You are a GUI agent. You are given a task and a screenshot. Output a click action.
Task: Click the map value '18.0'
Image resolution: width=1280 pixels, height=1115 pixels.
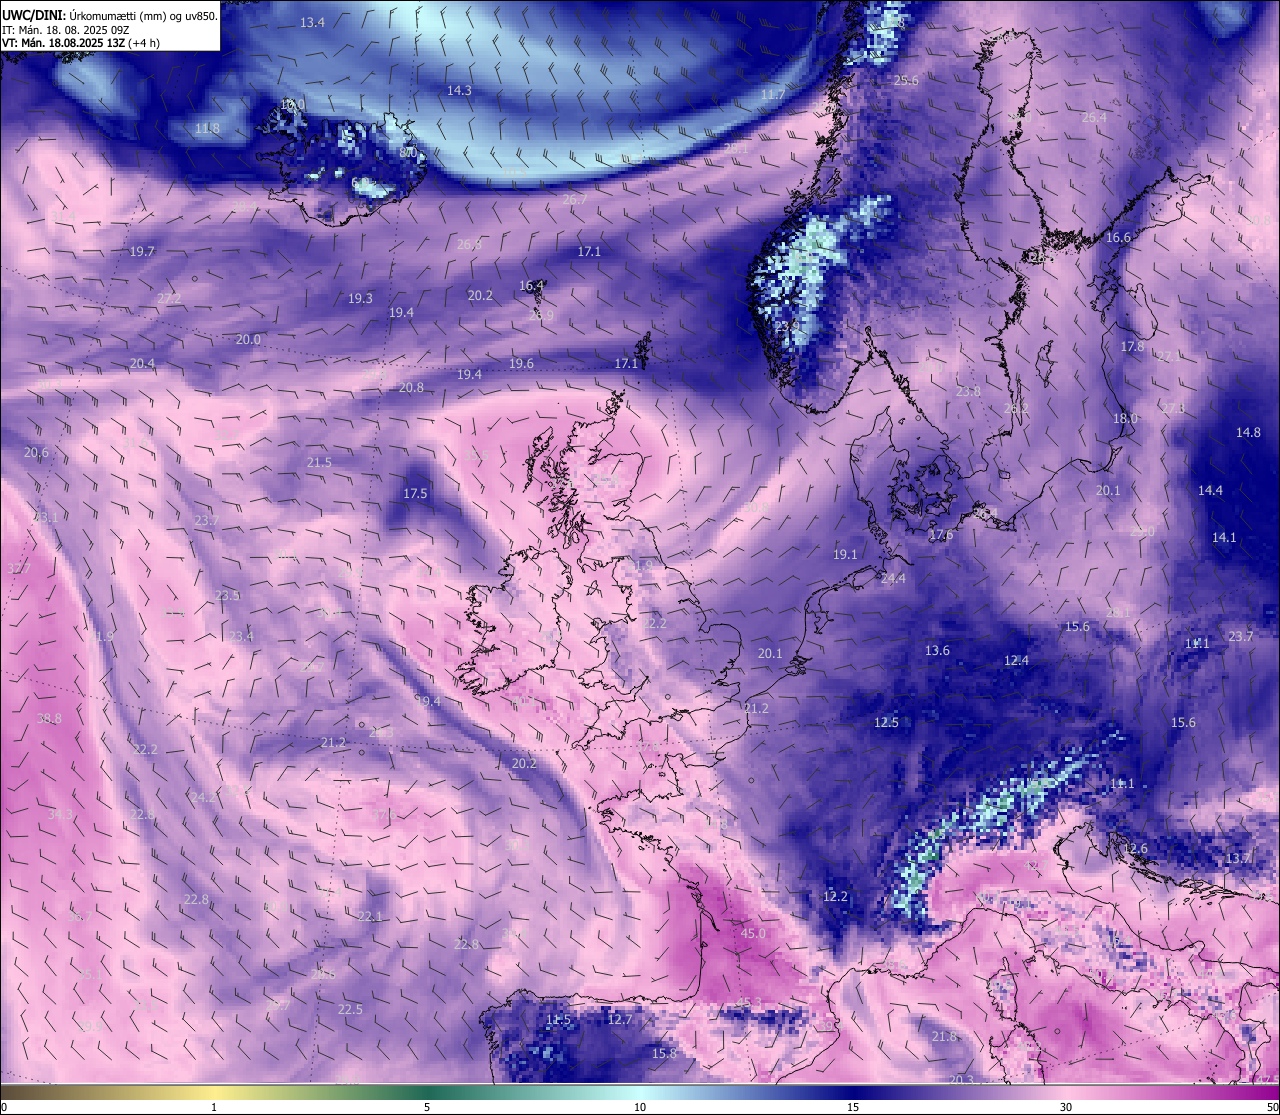click(x=1126, y=418)
